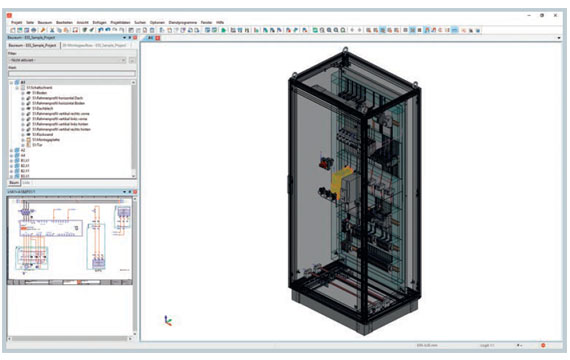Click the 3D axis indicator in the viewport
This screenshot has height=360, width=570.
(168, 320)
